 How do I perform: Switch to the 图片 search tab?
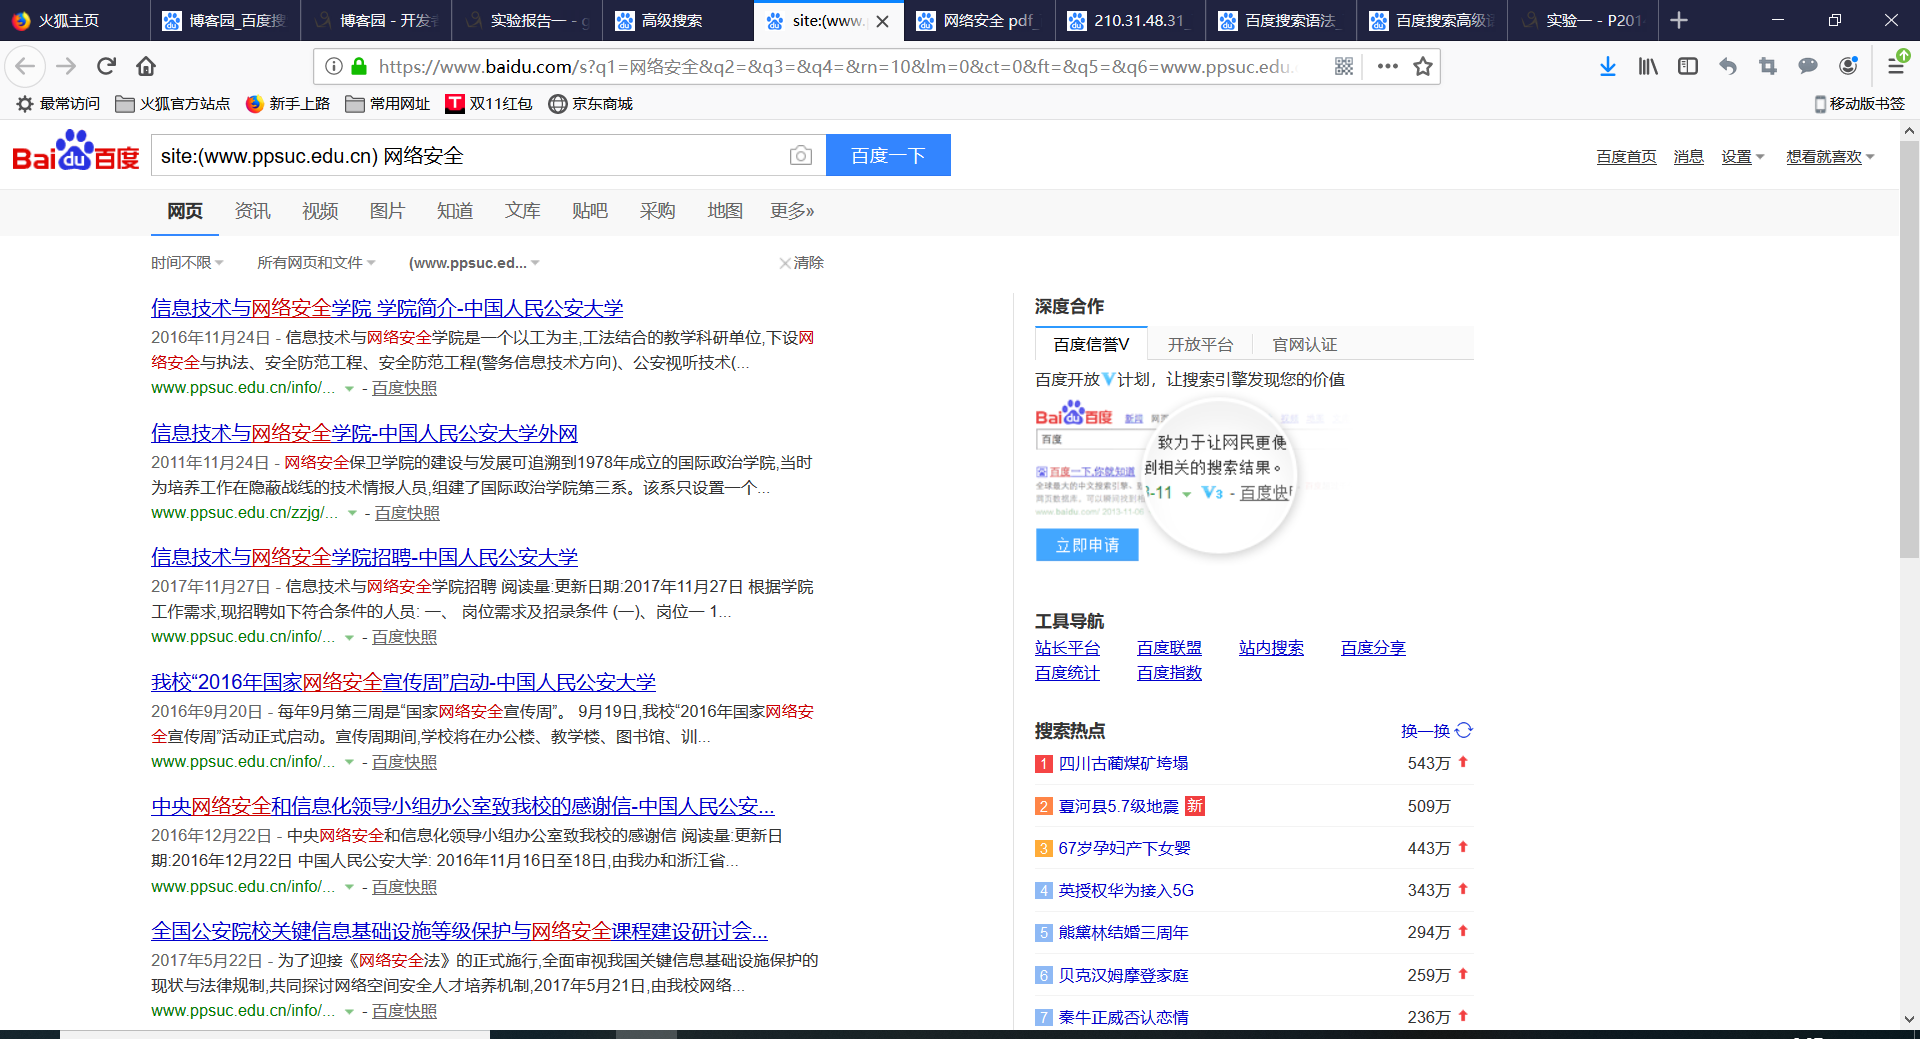[387, 211]
